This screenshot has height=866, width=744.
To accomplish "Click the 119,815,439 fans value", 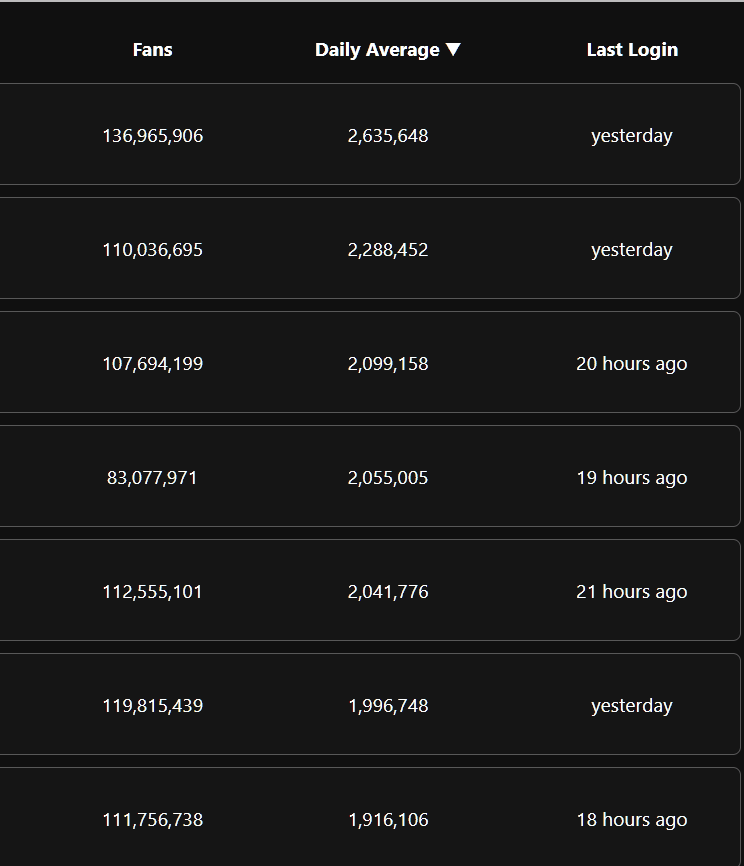I will (152, 706).
